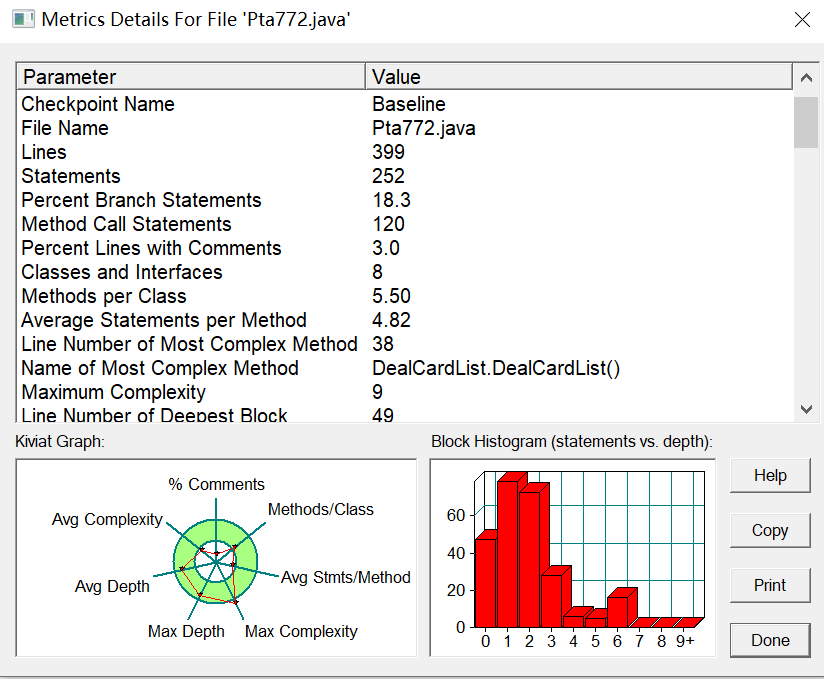Select Percent Lines with Comments row

pyautogui.click(x=405, y=248)
